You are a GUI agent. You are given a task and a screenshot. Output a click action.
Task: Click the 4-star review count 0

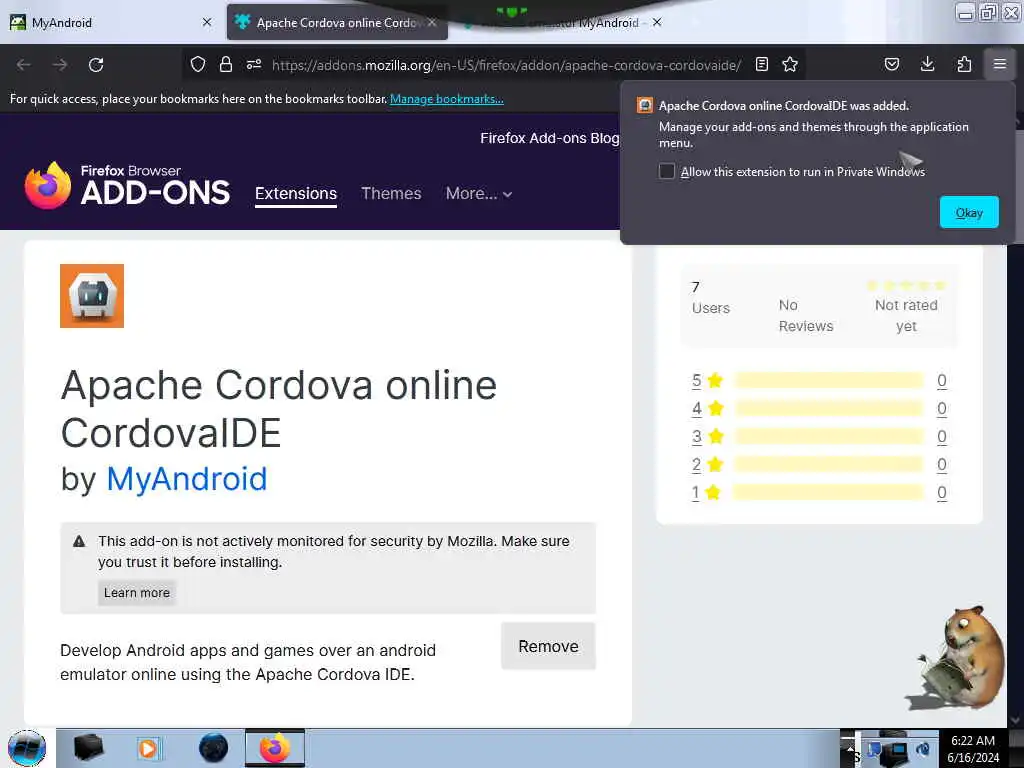(942, 408)
